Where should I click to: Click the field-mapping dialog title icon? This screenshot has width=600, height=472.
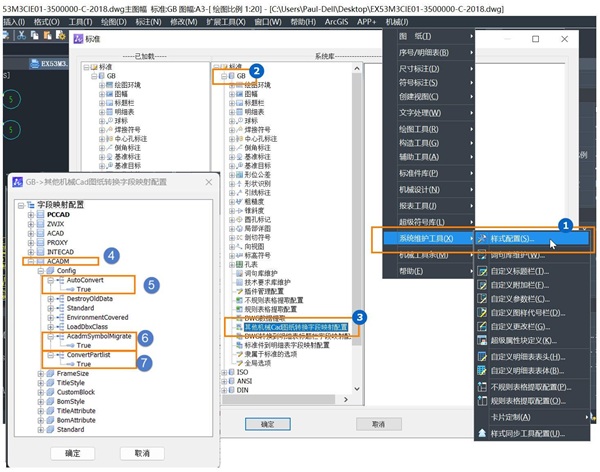click(x=18, y=182)
